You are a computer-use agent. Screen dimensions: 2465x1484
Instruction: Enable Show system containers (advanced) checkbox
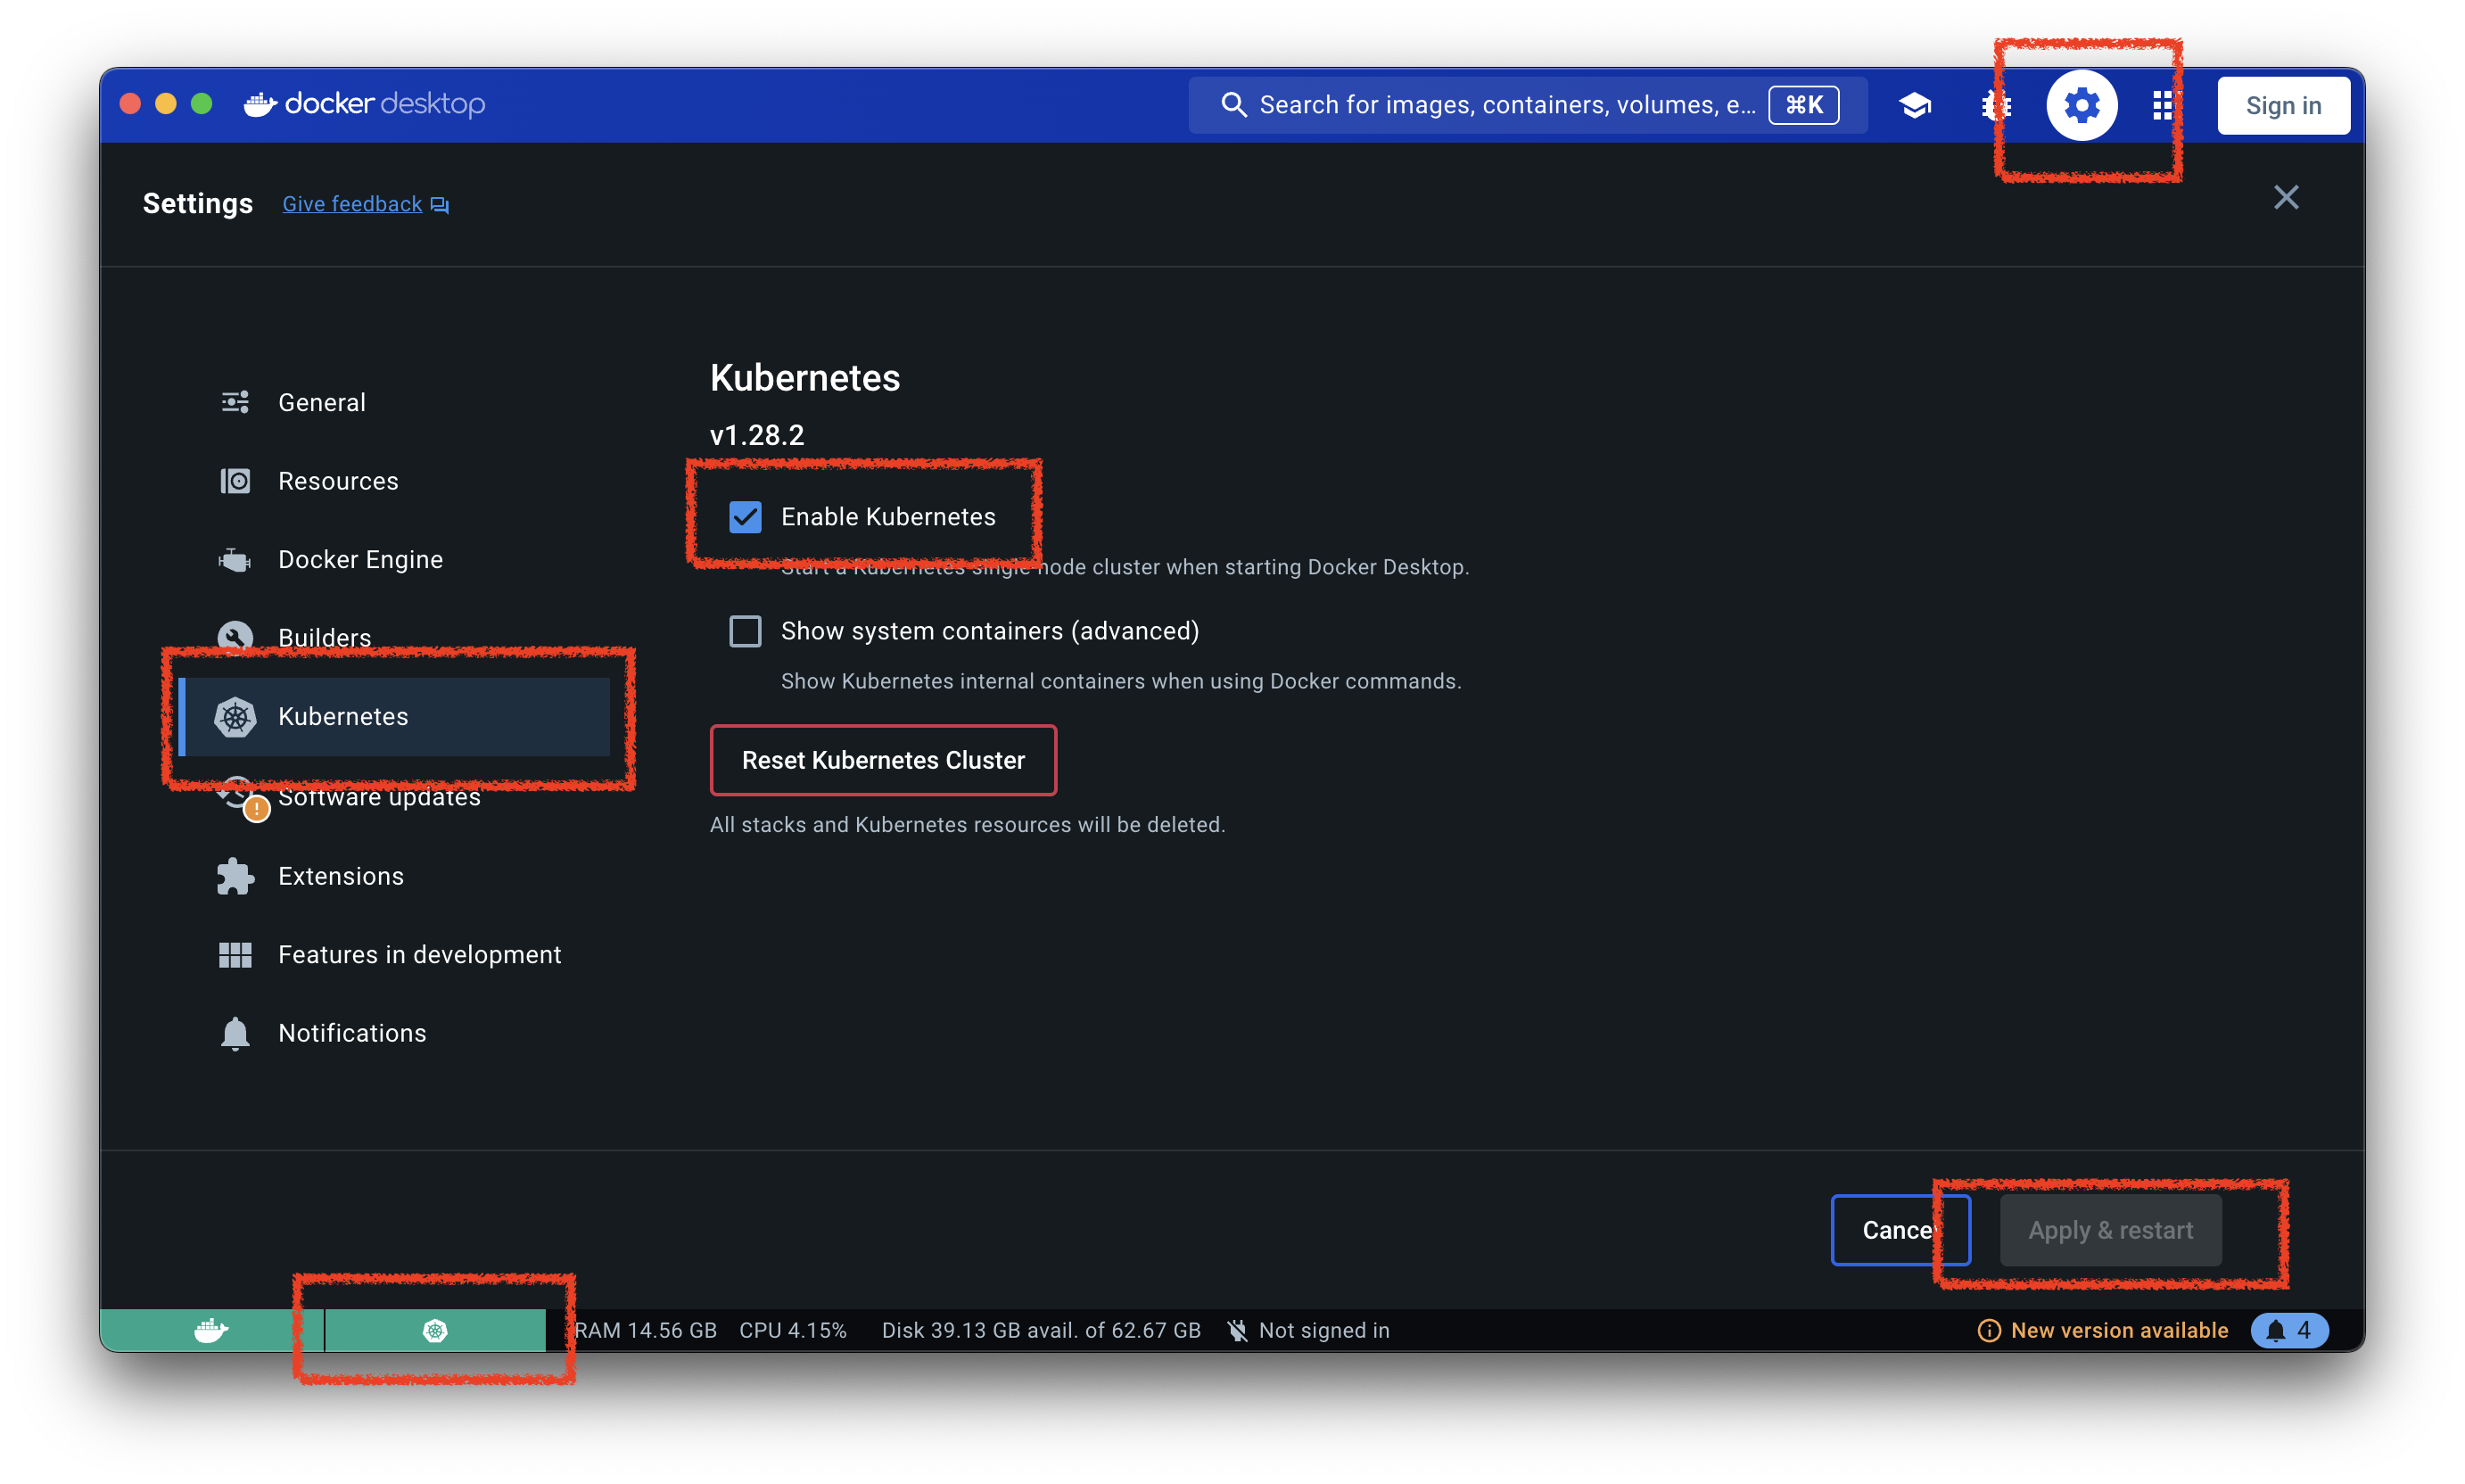(x=745, y=631)
